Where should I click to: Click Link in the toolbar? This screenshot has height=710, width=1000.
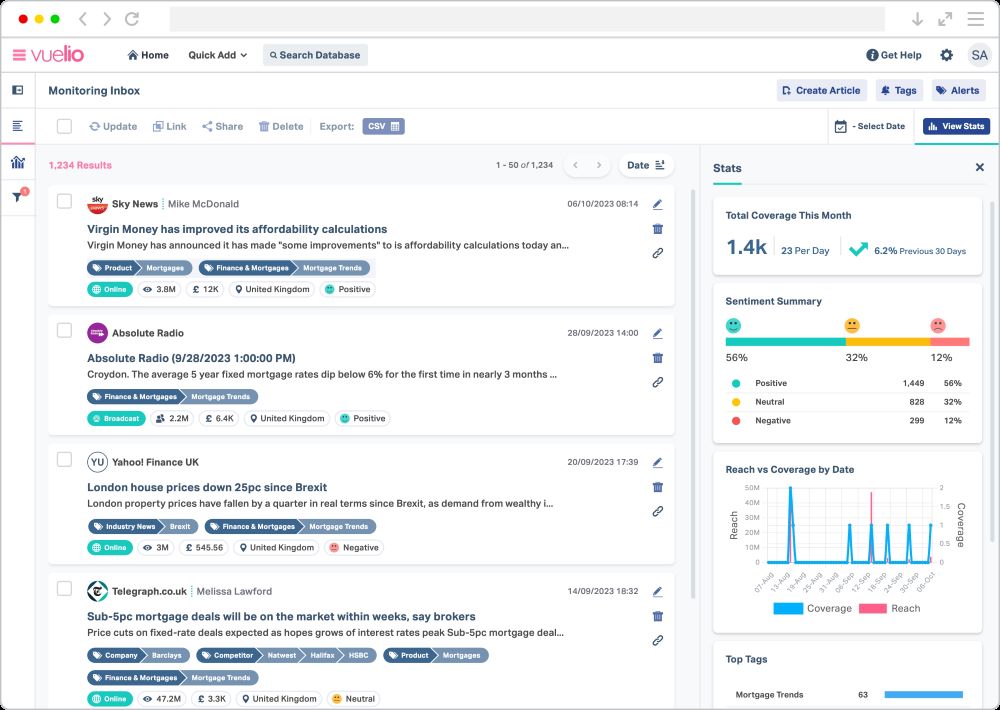(x=170, y=126)
